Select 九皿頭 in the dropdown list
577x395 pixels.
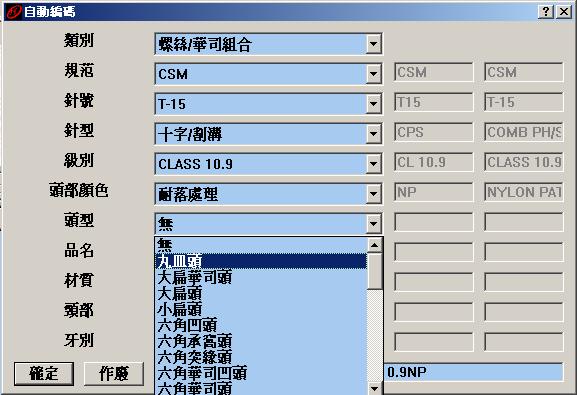pyautogui.click(x=261, y=261)
